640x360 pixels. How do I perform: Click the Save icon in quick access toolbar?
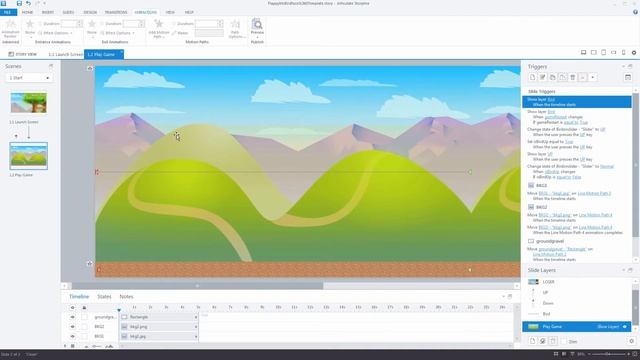tap(19, 3)
